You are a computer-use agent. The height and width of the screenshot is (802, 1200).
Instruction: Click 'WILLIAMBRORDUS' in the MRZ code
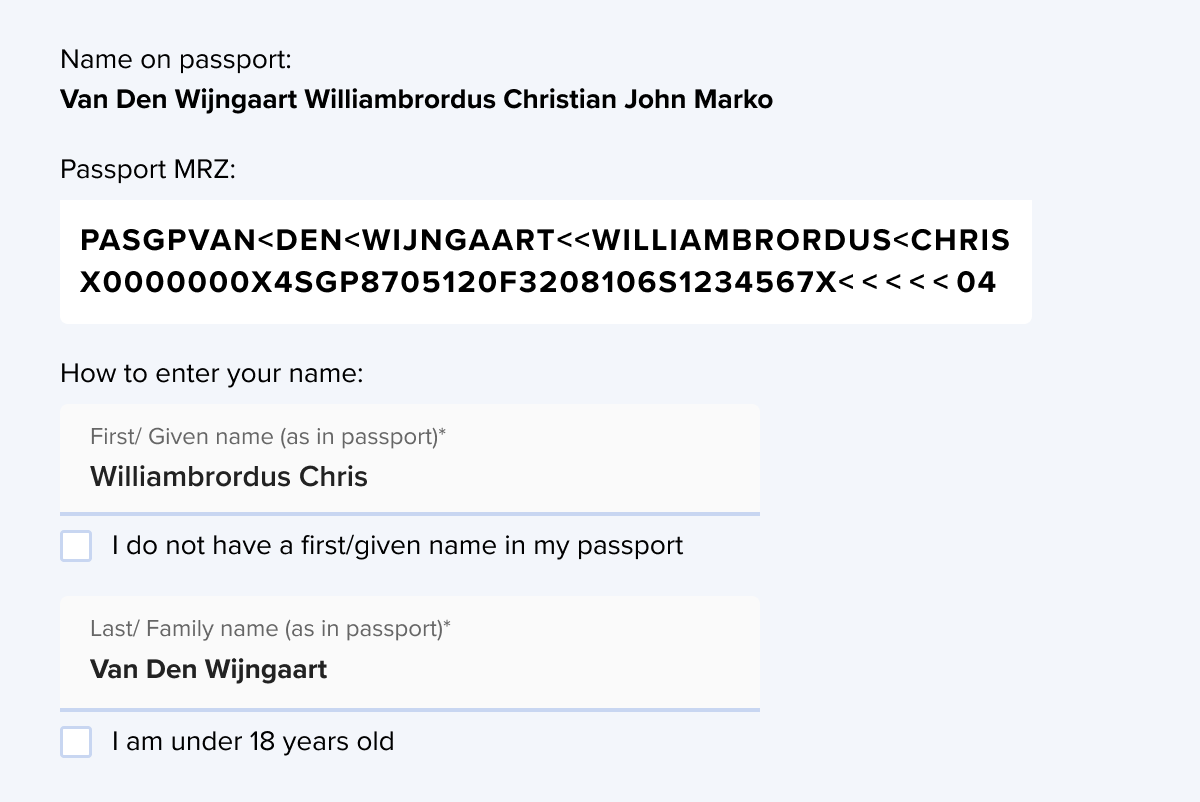pos(748,241)
